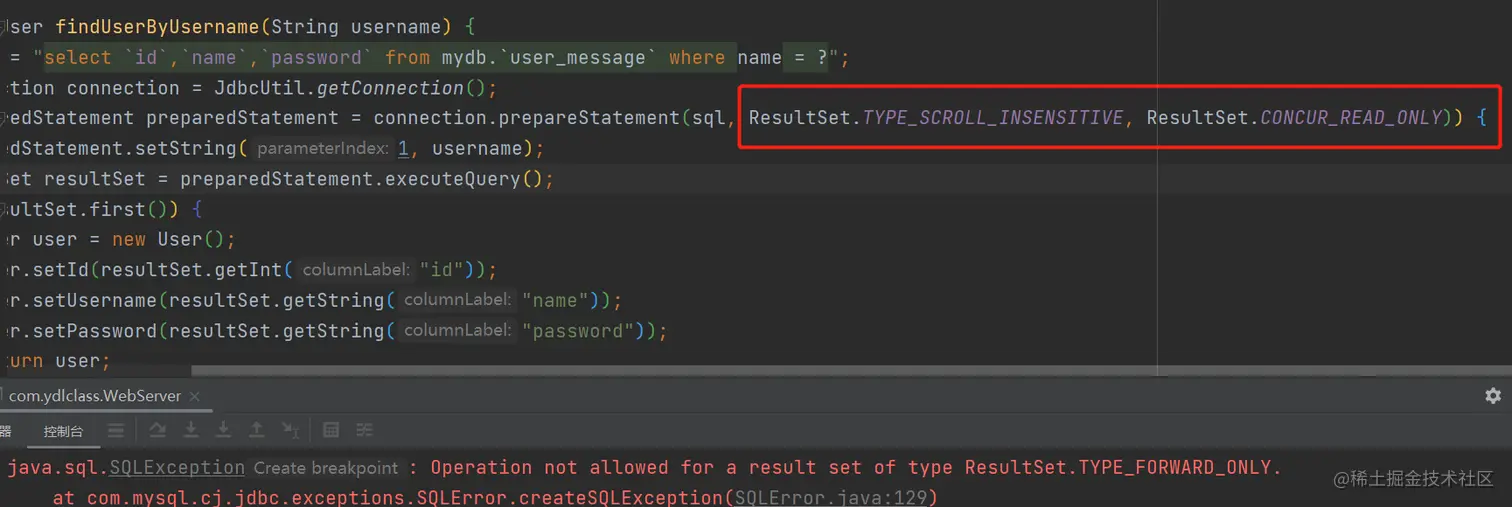This screenshot has height=507, width=1512.
Task: Click the Force Step Into debug icon
Action: click(x=223, y=430)
